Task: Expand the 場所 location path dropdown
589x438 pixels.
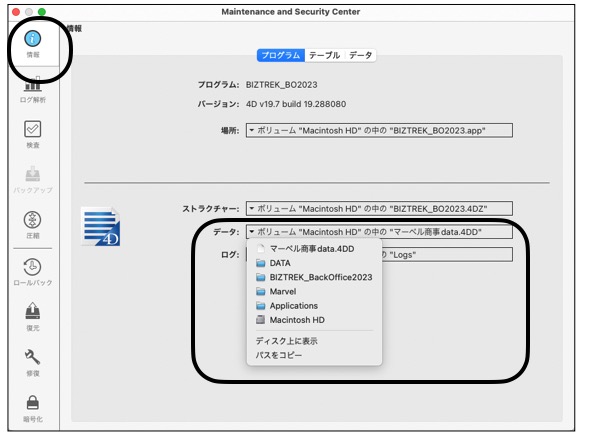Action: click(x=379, y=131)
